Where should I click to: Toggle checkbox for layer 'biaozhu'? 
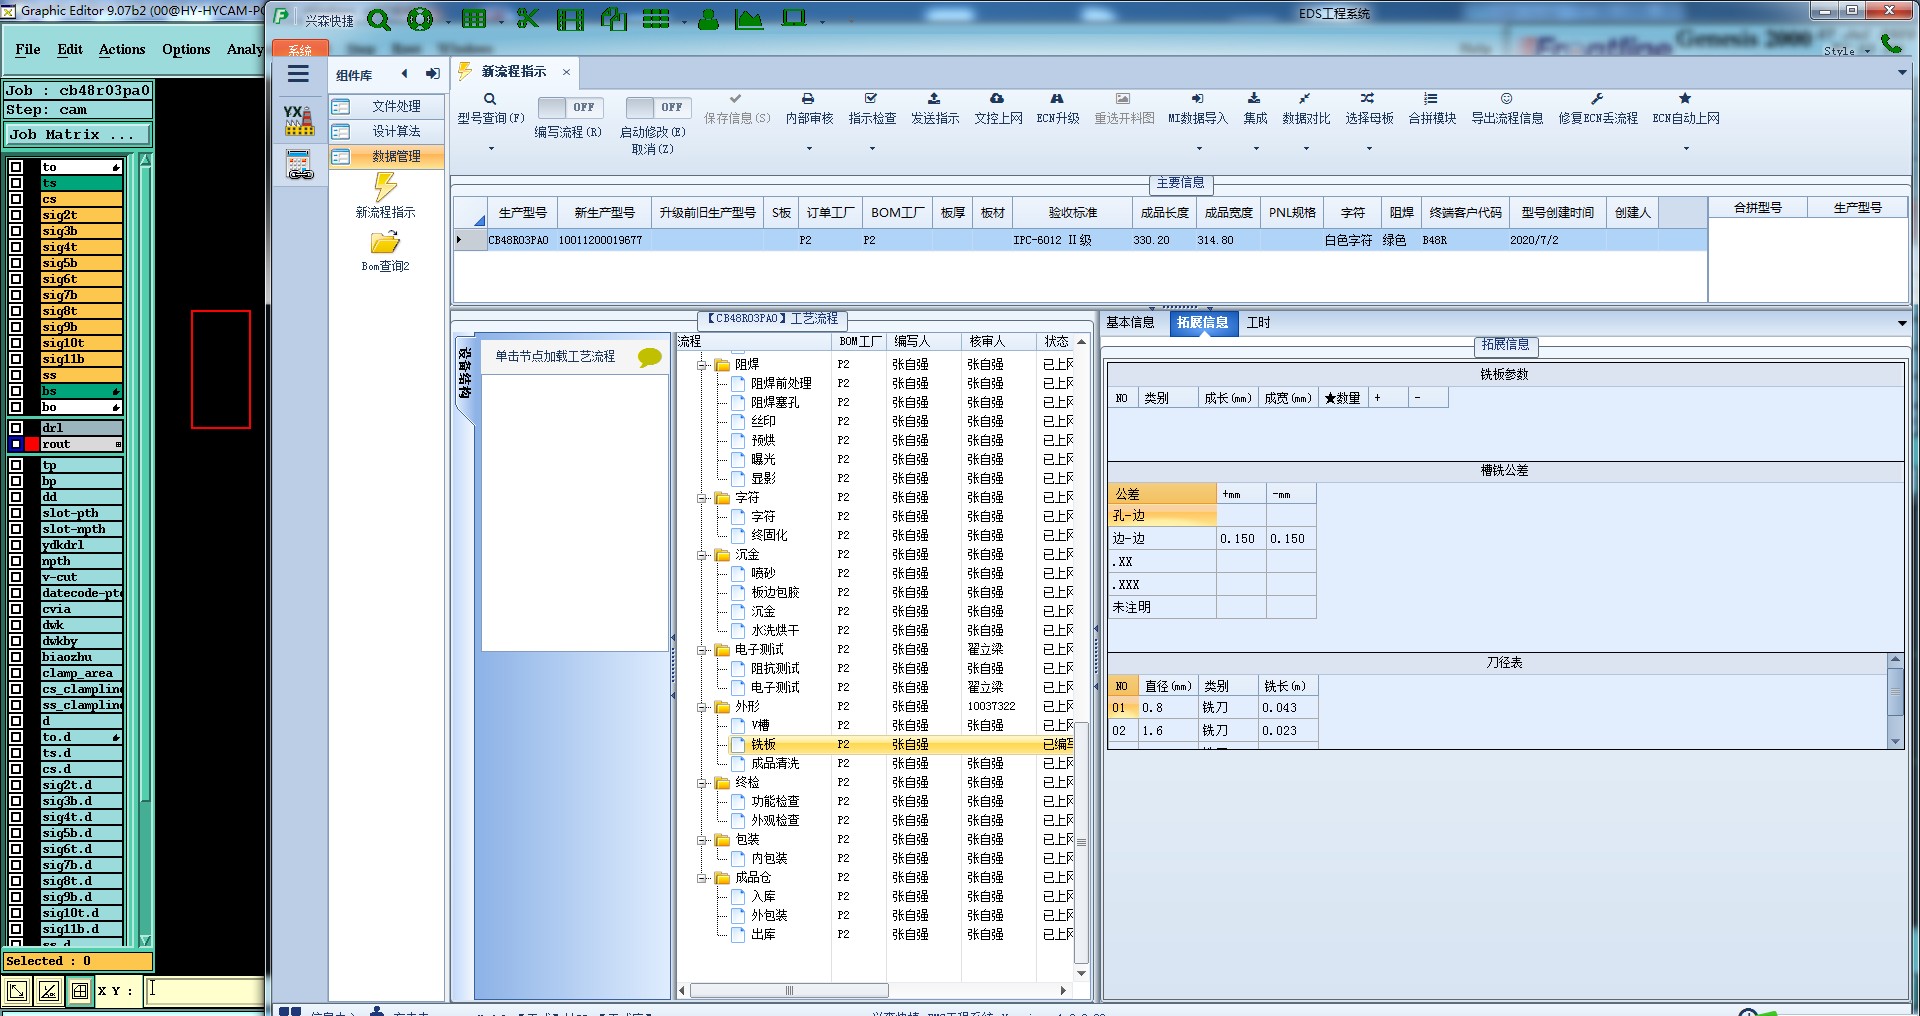coord(16,657)
